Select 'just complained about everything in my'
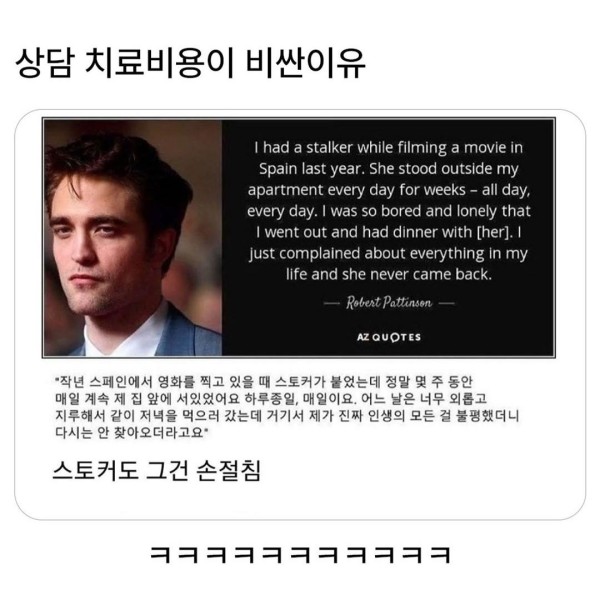This screenshot has width=600, height=600. pos(389,253)
